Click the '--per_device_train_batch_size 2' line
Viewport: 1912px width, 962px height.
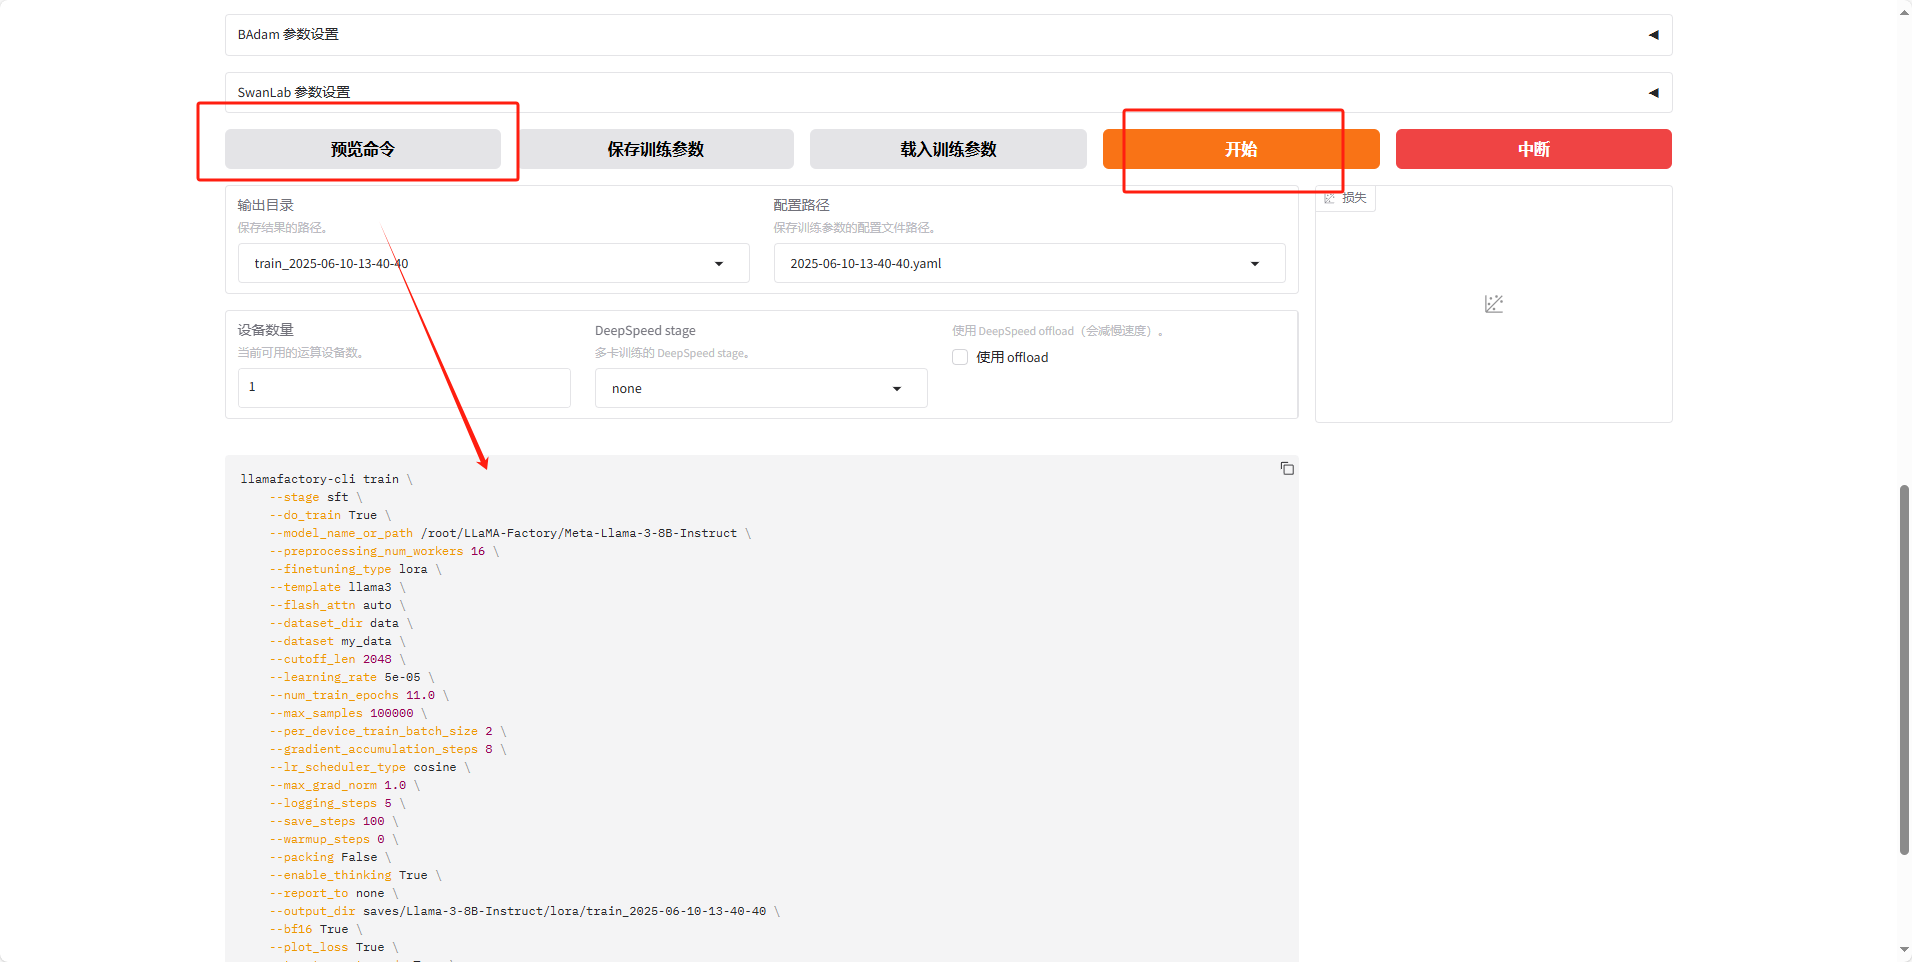[x=388, y=731]
